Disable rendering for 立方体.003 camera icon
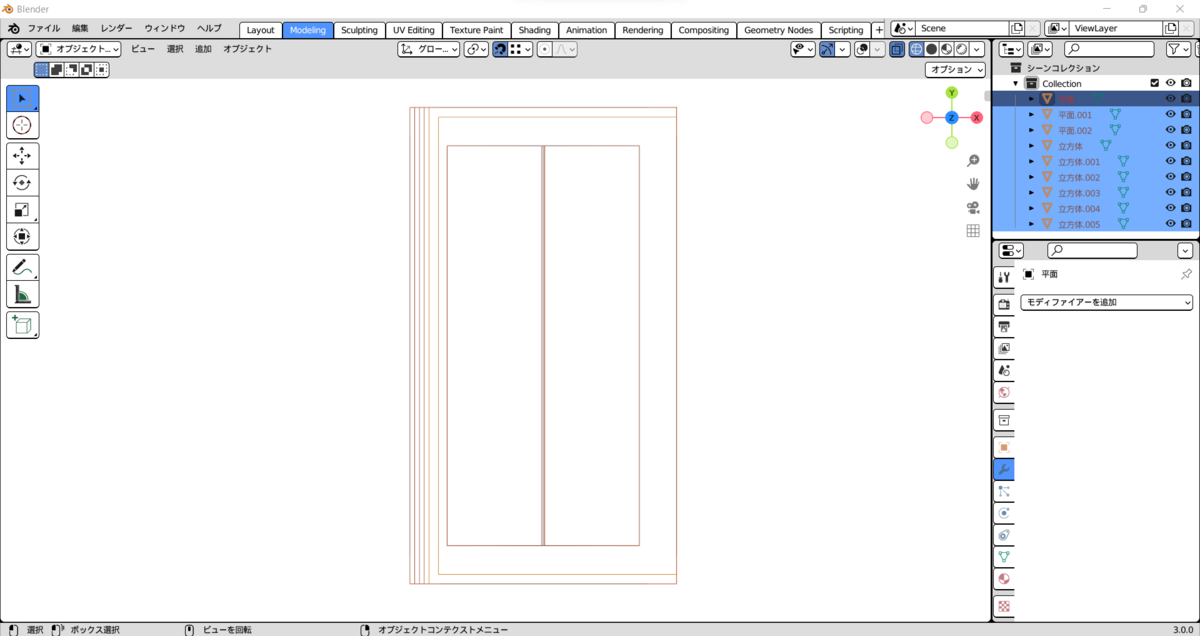Viewport: 1200px width, 636px height. tap(1186, 193)
